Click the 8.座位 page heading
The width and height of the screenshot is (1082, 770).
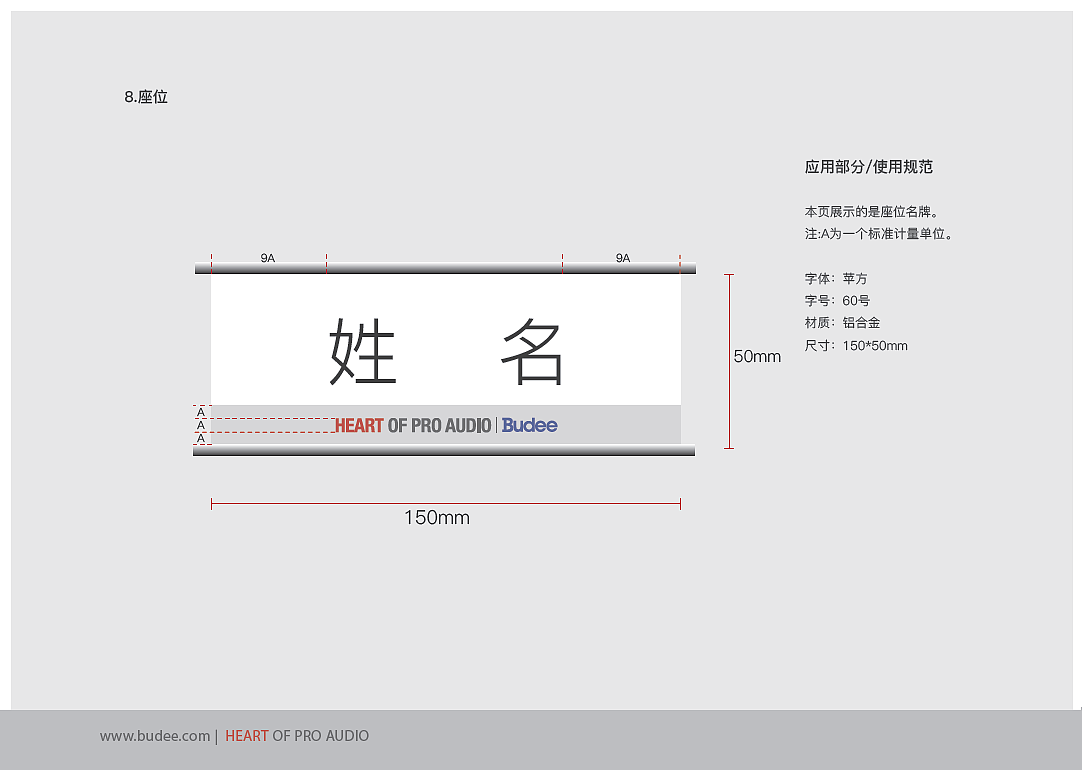tap(146, 97)
